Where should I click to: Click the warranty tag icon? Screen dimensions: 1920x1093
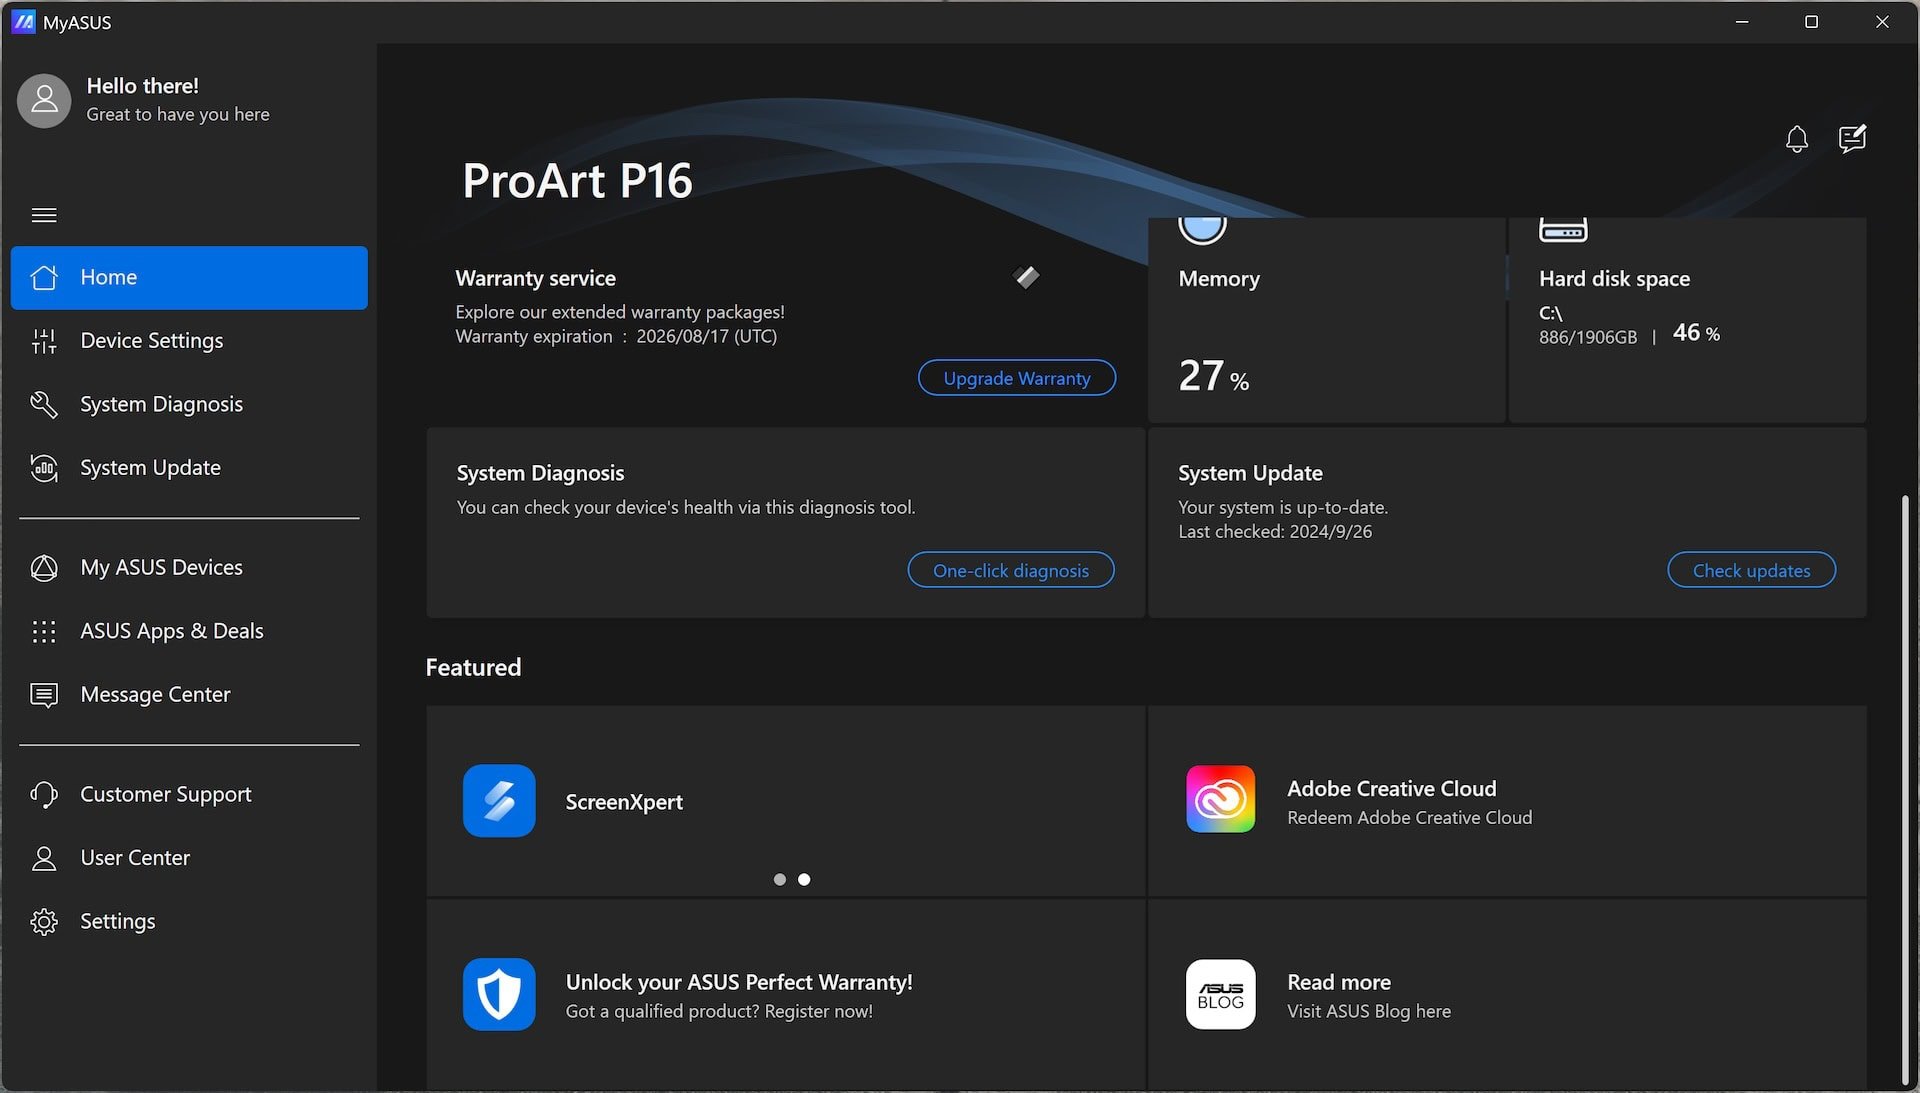[x=1026, y=277]
